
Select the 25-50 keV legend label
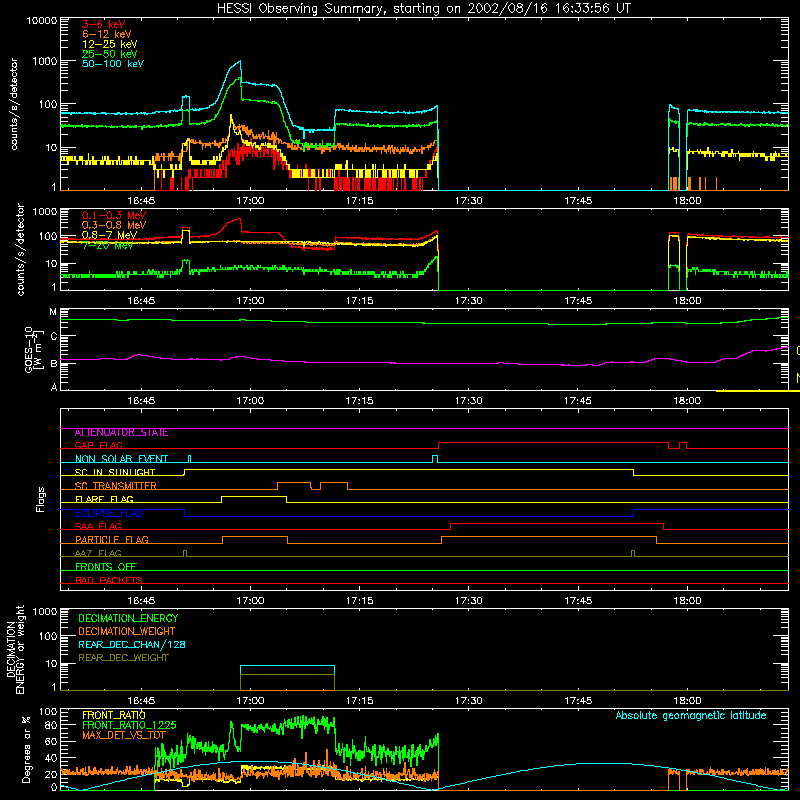coord(110,54)
